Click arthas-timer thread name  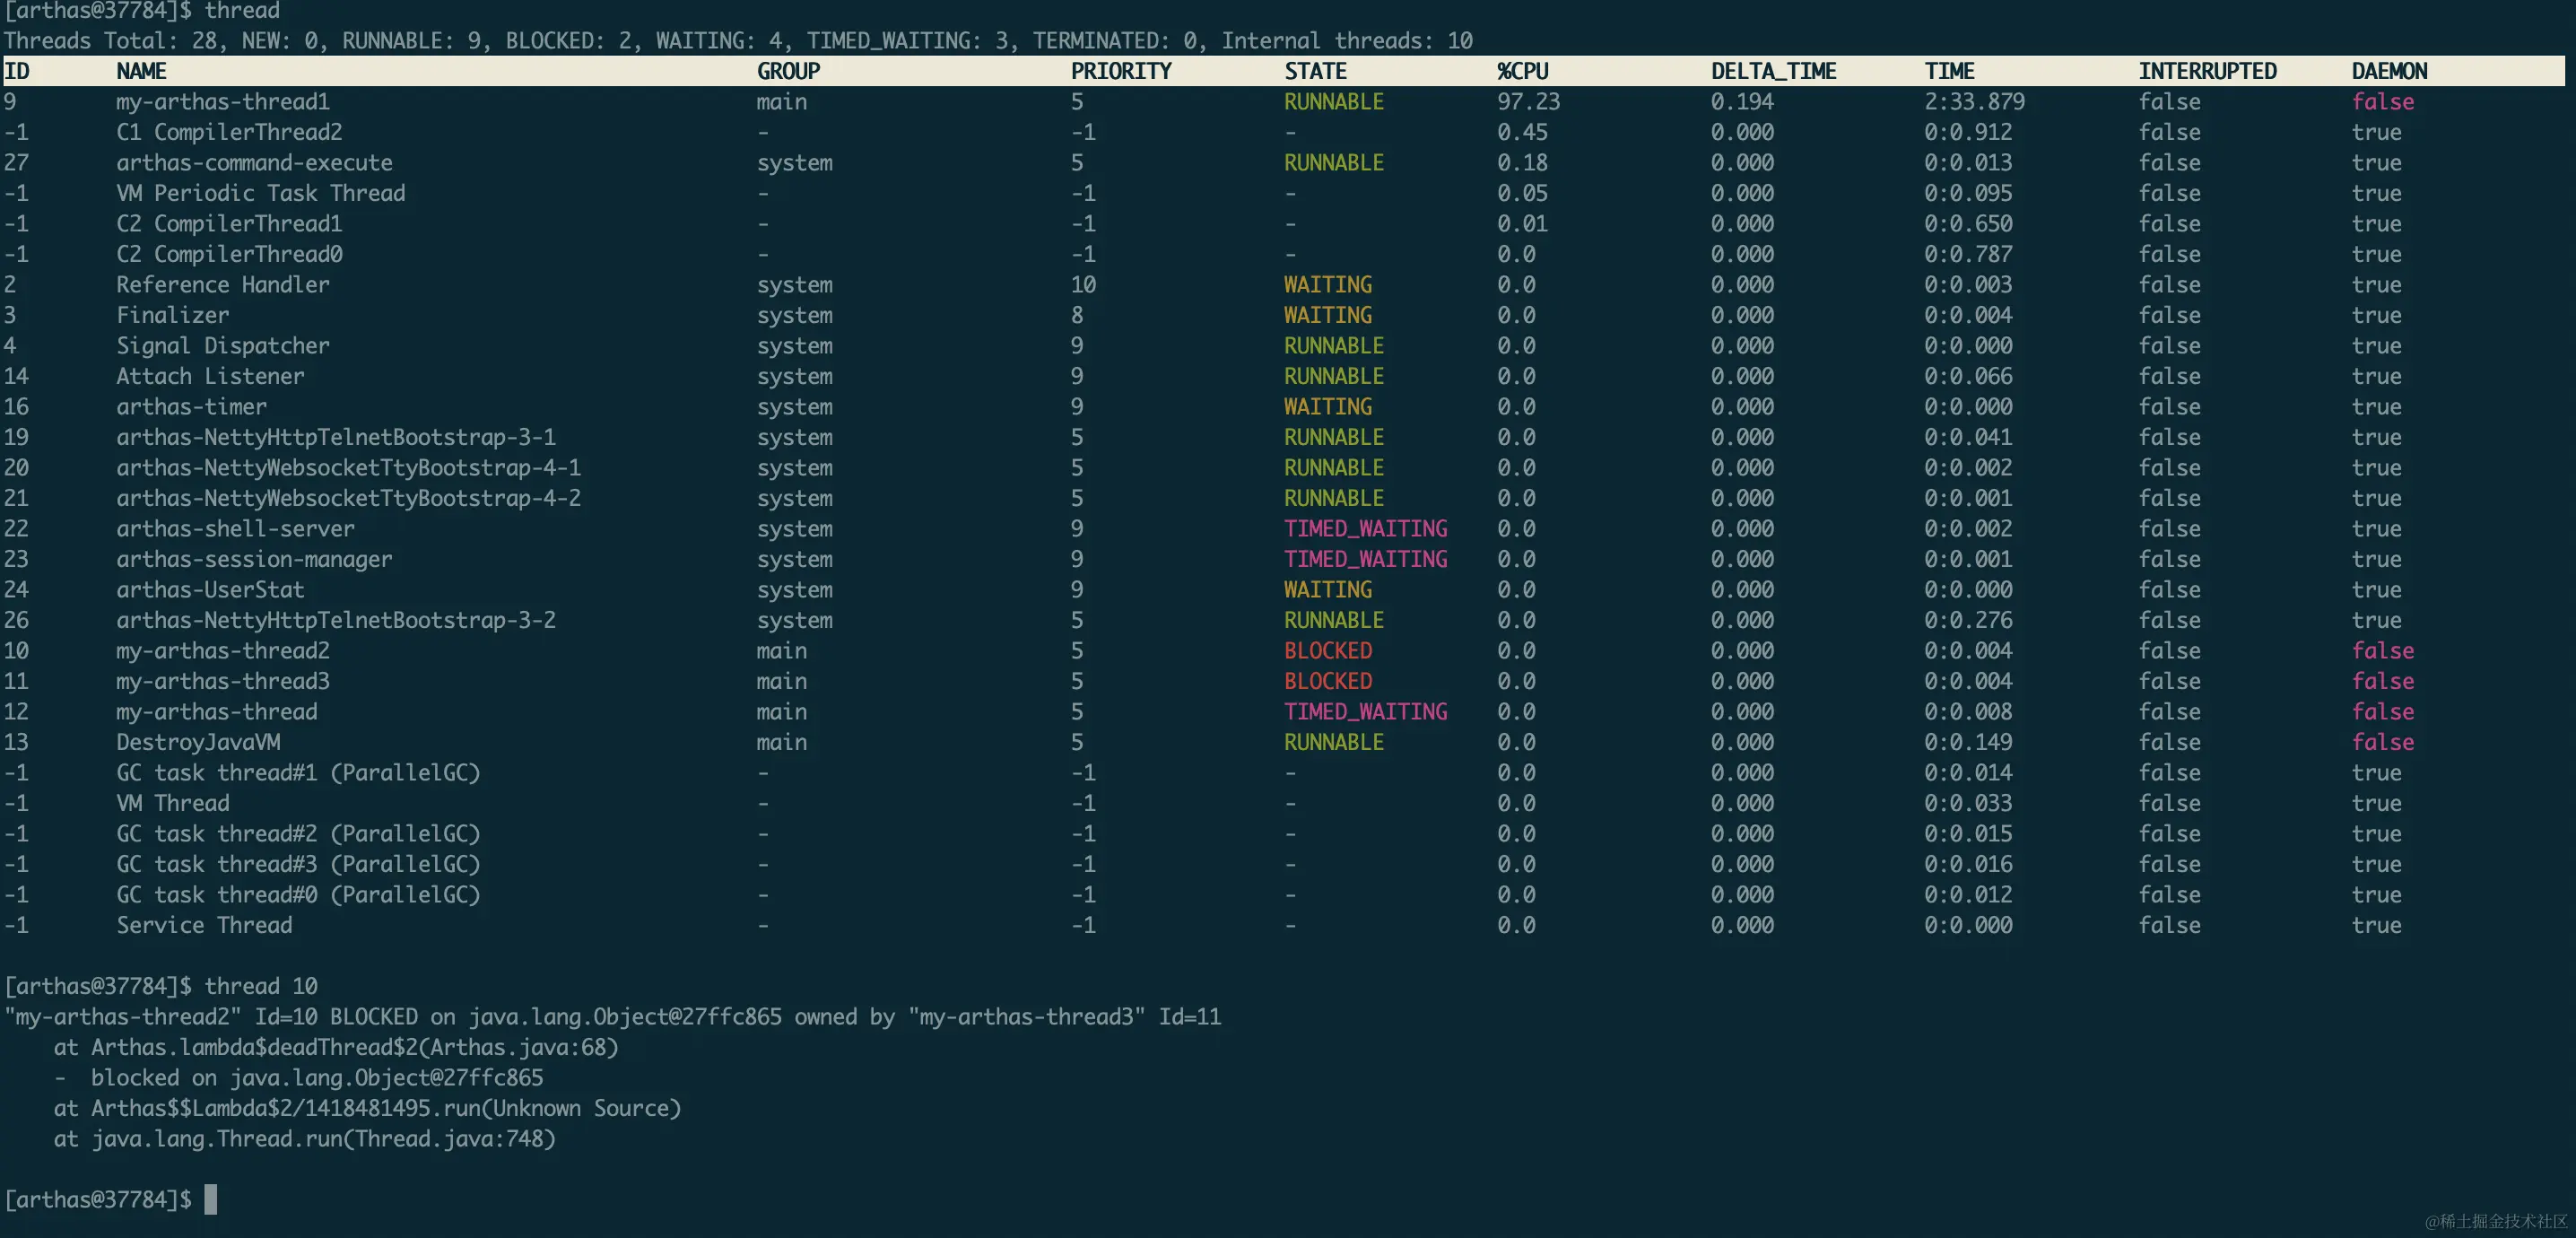point(191,407)
